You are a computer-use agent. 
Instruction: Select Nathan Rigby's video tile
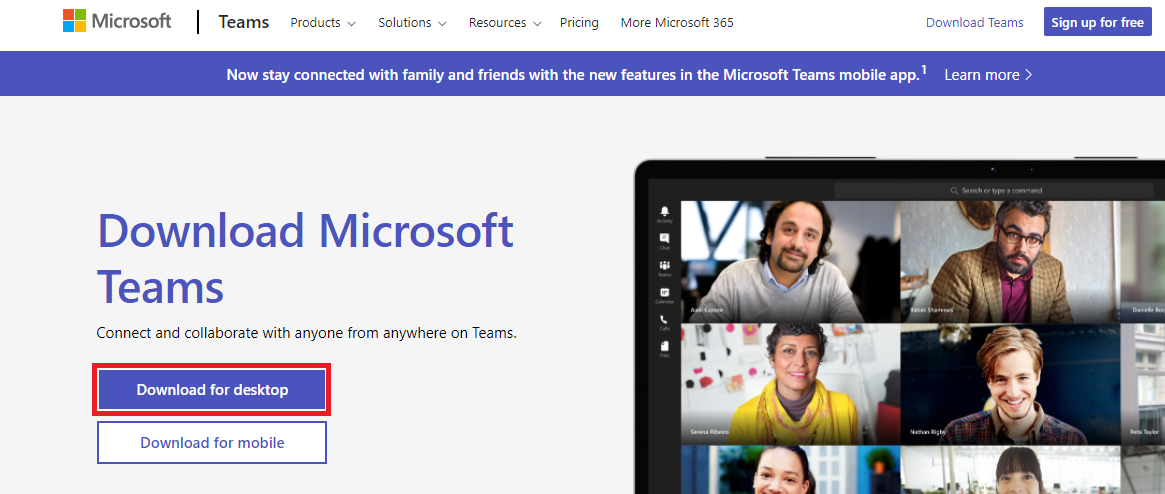tap(1010, 383)
